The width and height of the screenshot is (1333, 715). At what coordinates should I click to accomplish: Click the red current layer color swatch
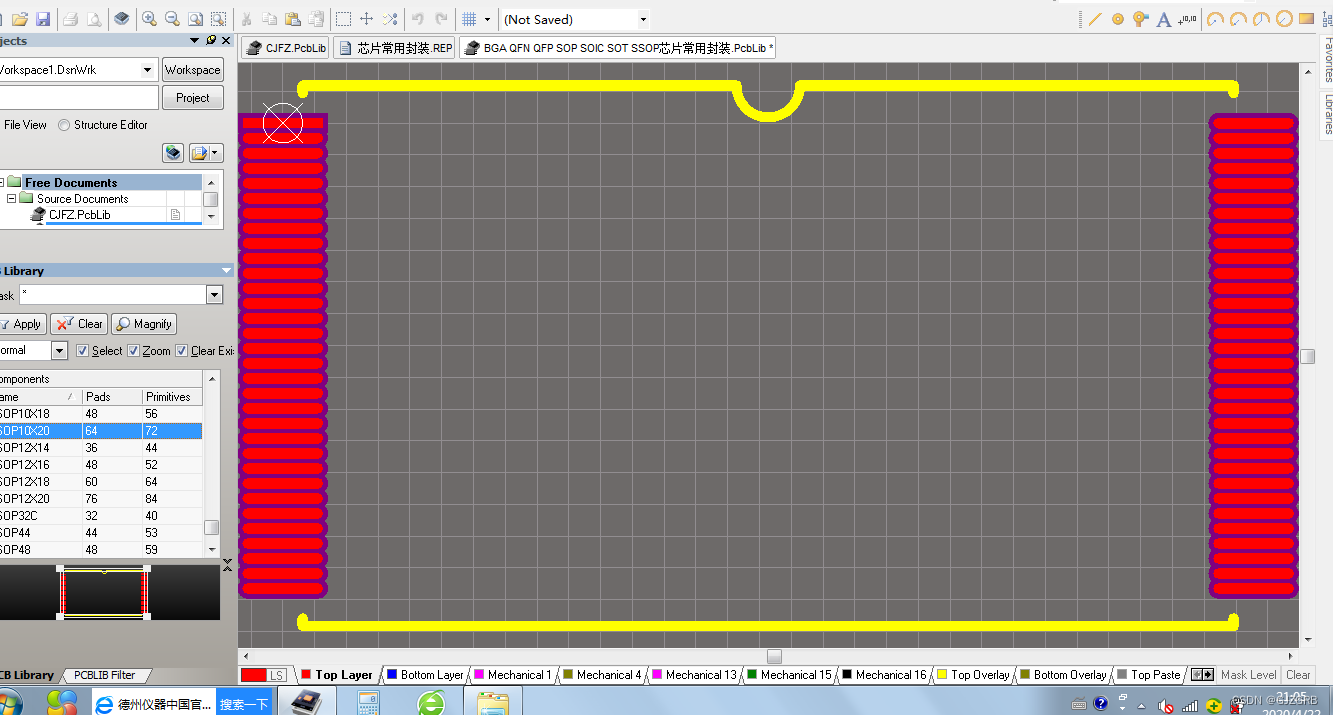253,676
